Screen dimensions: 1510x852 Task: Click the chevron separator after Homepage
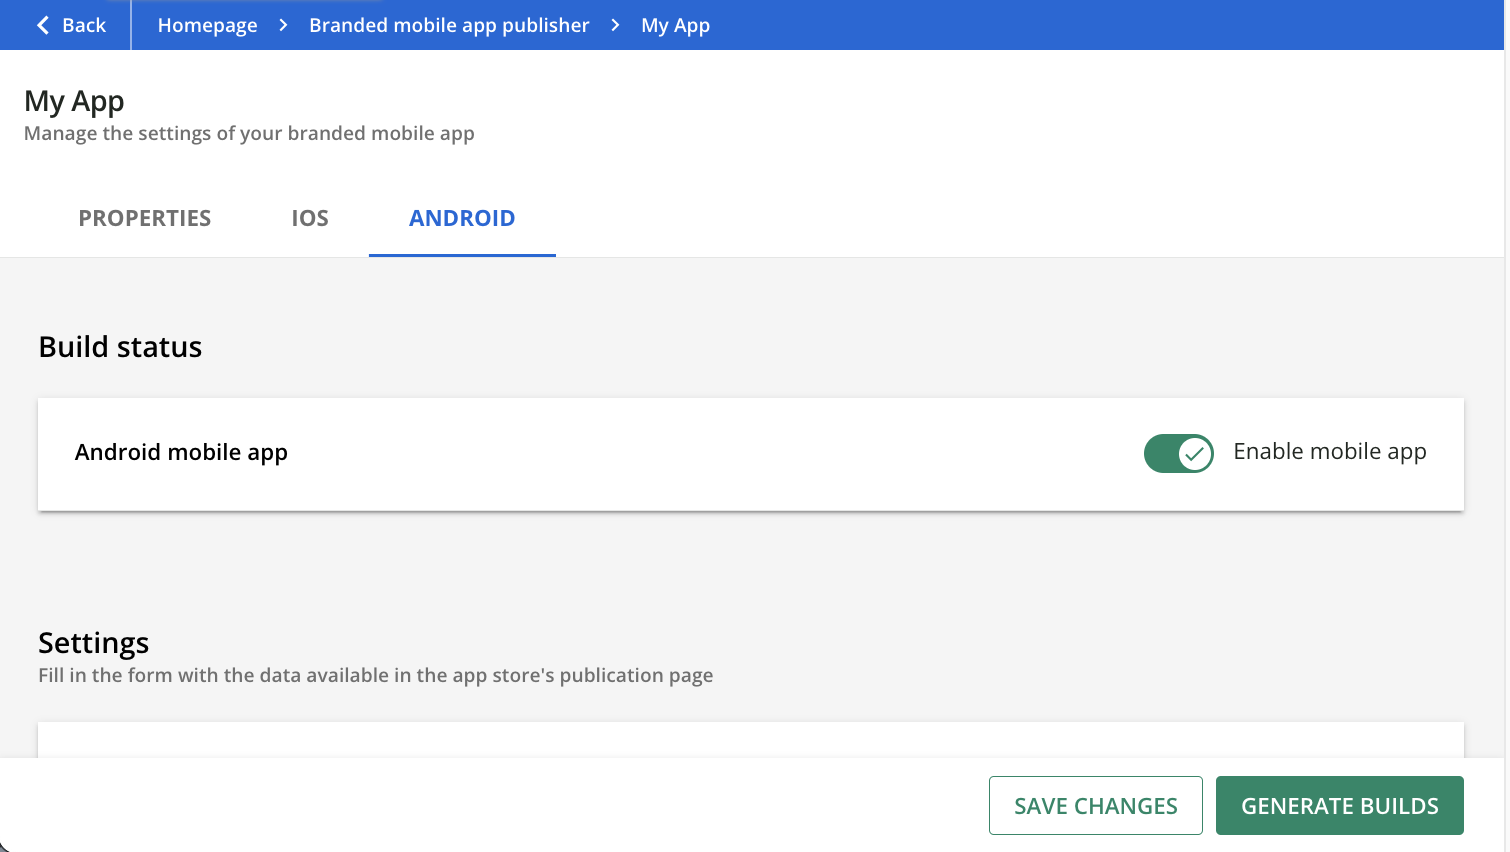[284, 25]
